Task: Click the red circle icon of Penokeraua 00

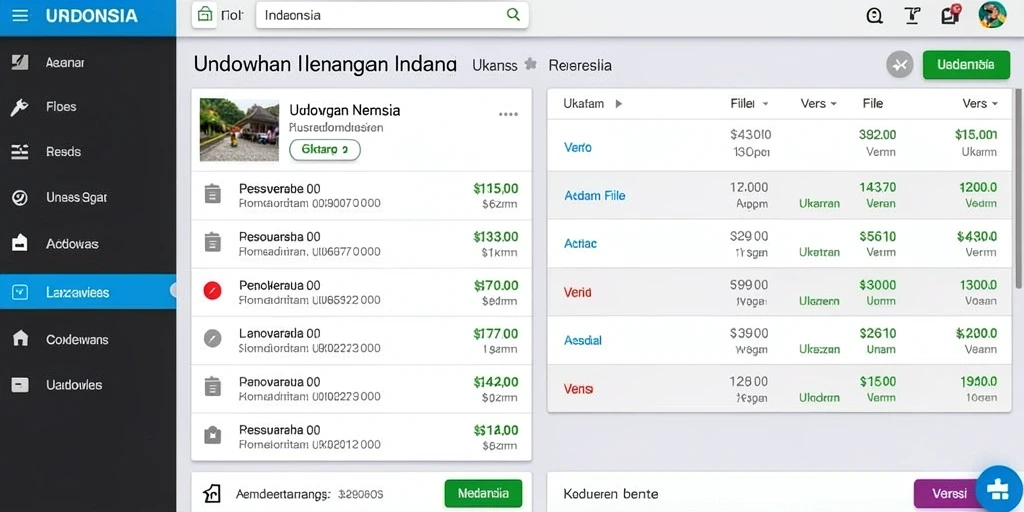Action: [x=212, y=291]
